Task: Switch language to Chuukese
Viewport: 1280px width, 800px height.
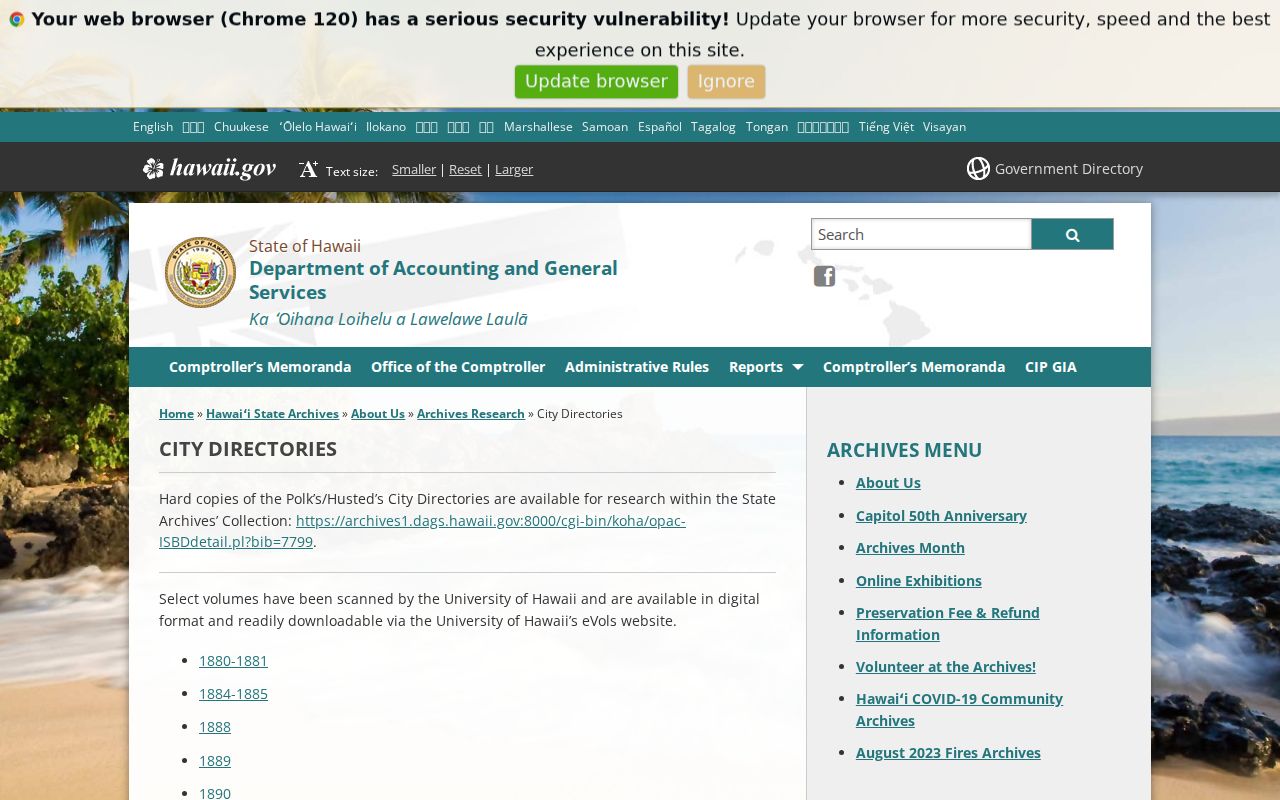Action: (241, 126)
